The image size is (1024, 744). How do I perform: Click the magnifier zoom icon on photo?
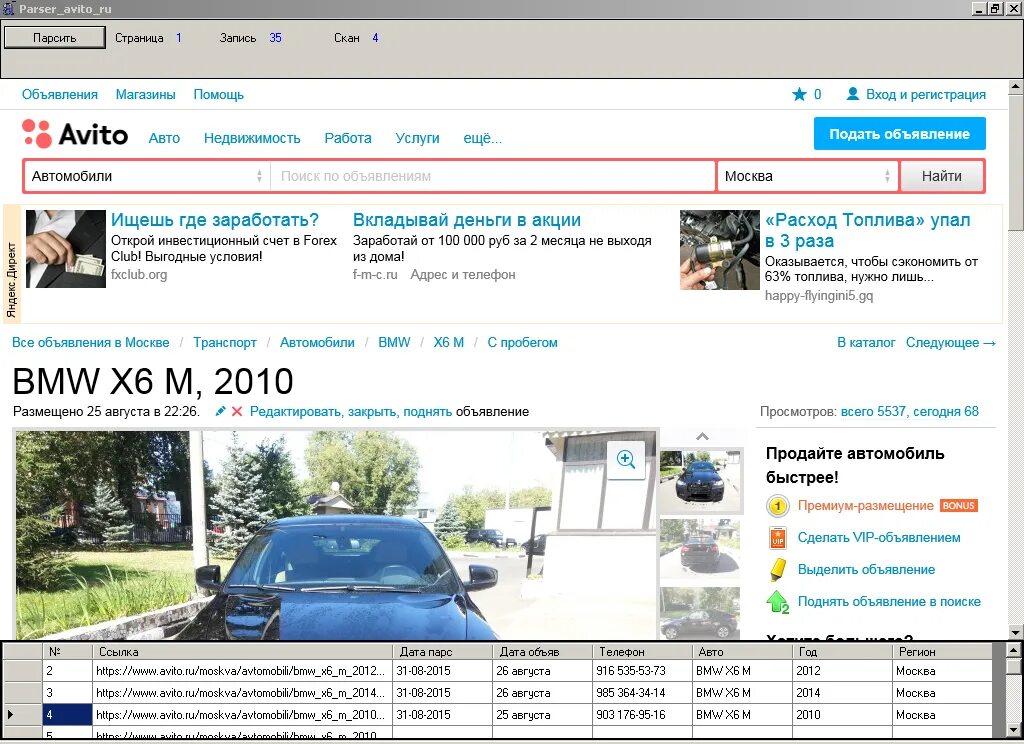click(626, 459)
